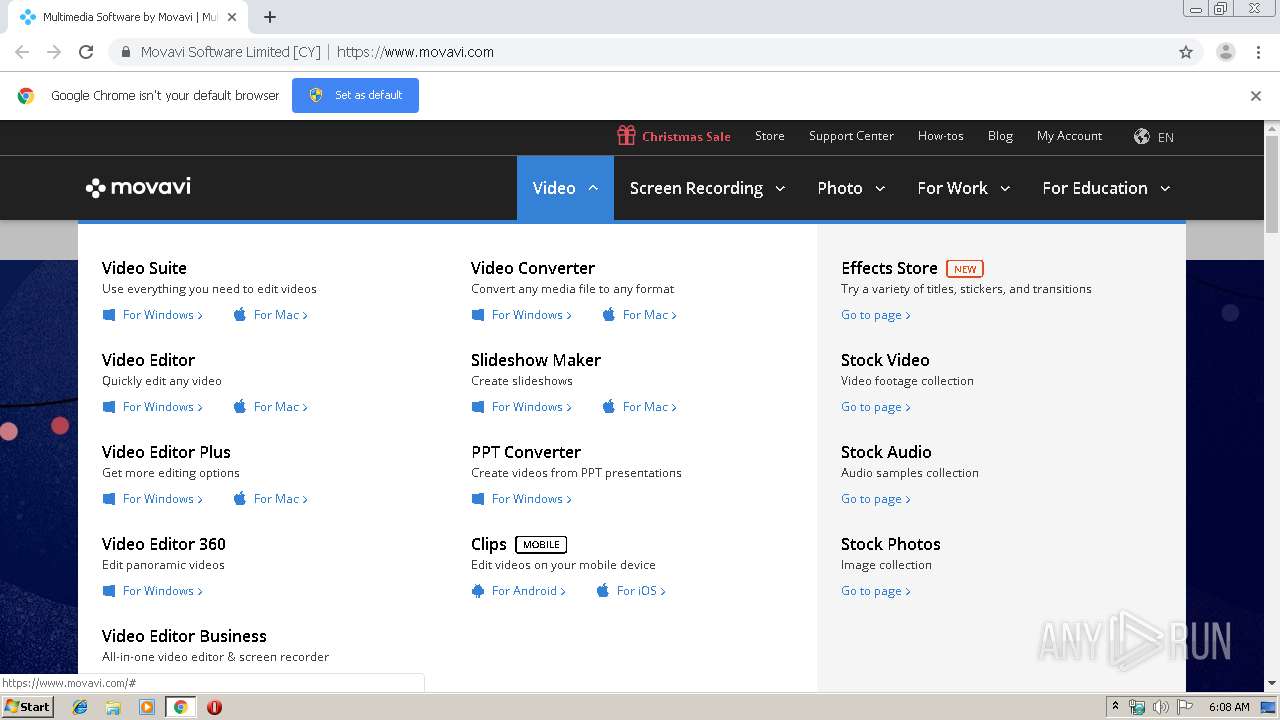Click the Android icon for Clips
1280x720 pixels.
pos(478,591)
